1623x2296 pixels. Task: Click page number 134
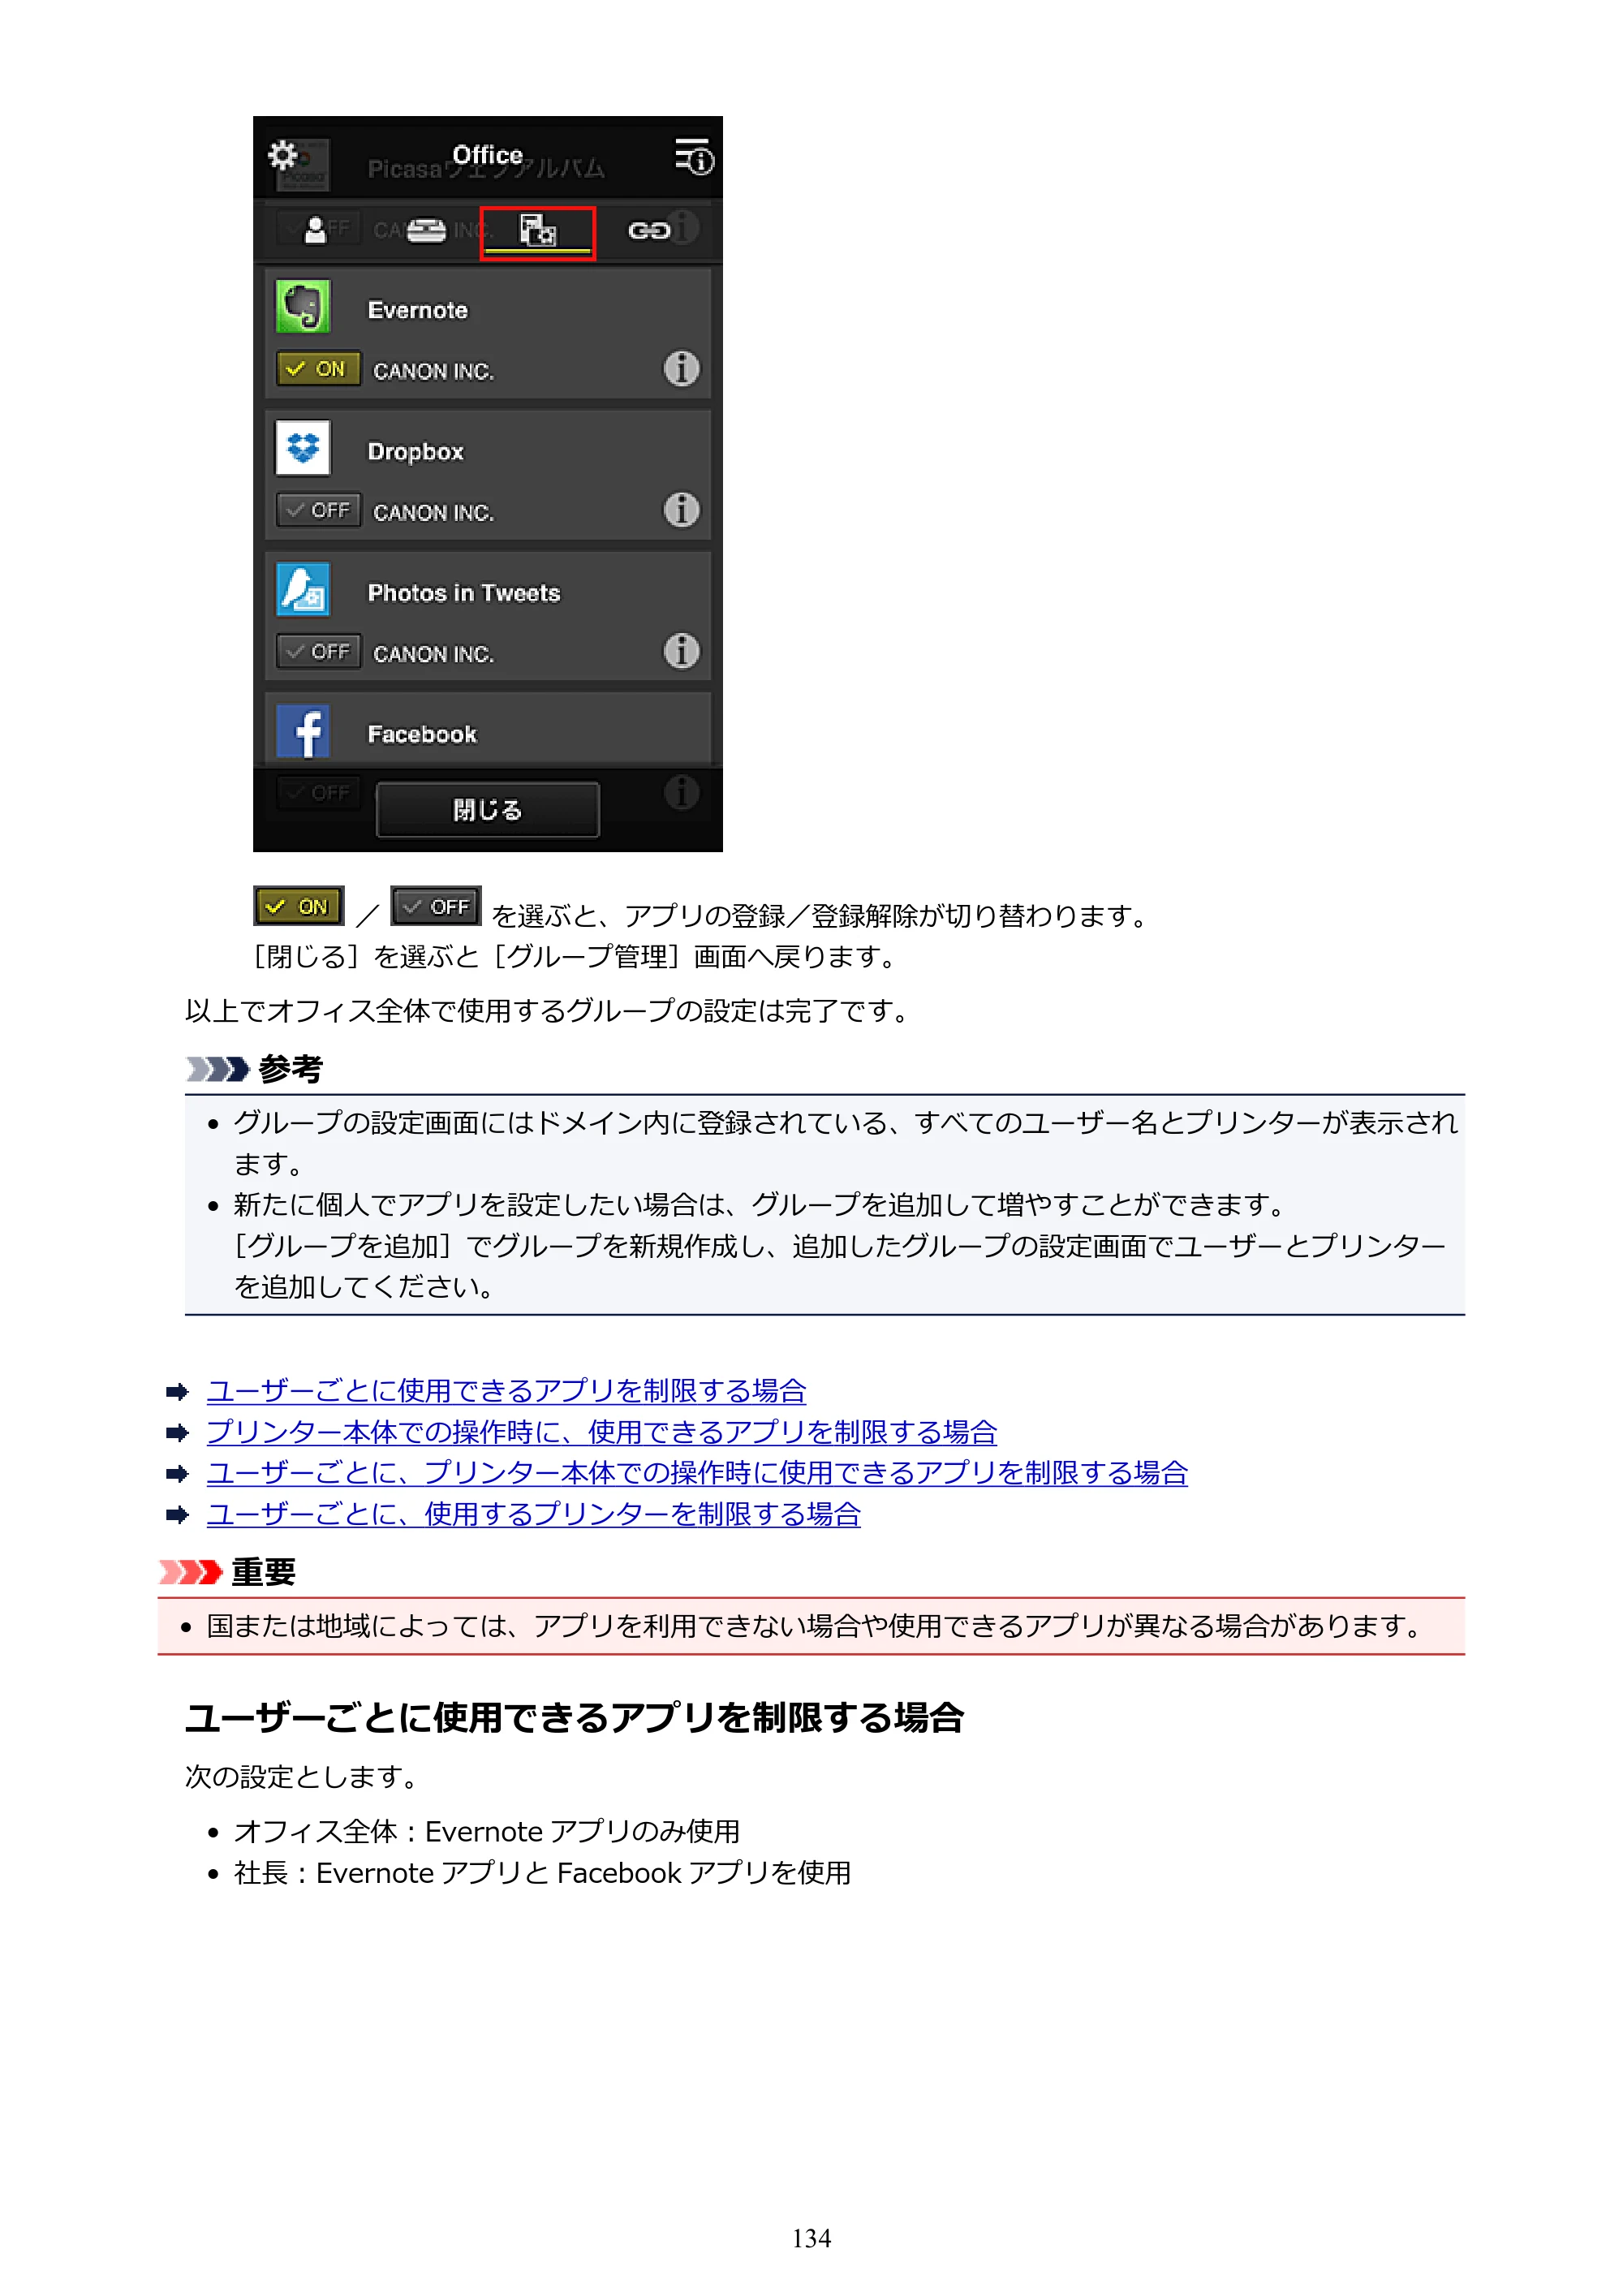[x=811, y=2239]
